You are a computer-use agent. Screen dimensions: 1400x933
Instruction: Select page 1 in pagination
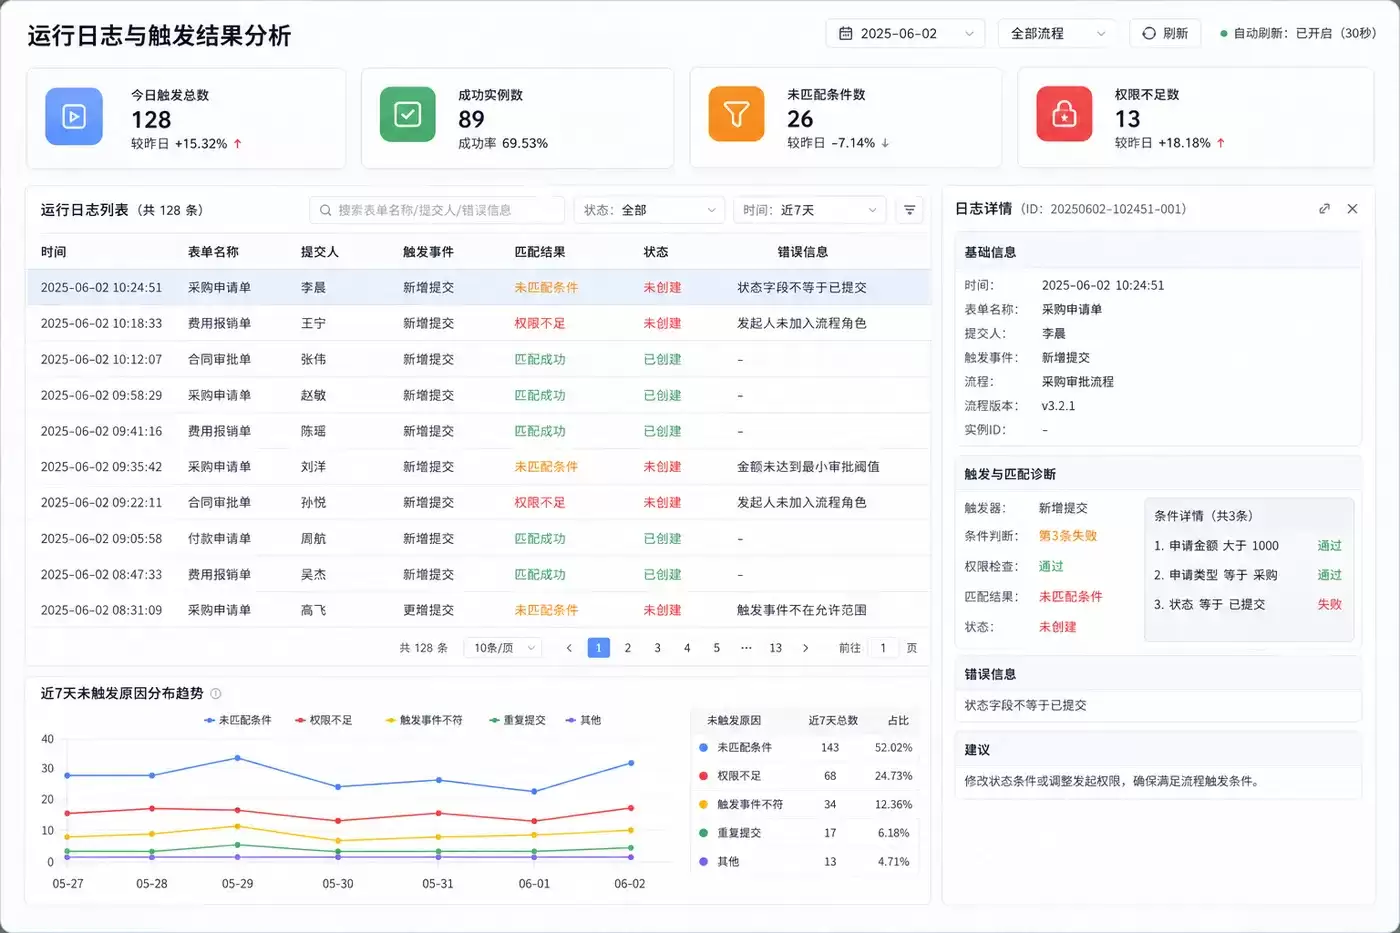tap(598, 648)
